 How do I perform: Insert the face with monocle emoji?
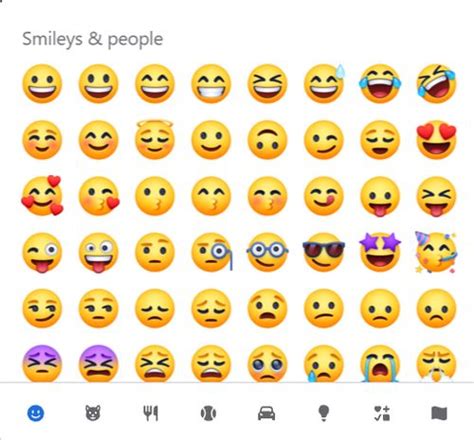pos(212,252)
